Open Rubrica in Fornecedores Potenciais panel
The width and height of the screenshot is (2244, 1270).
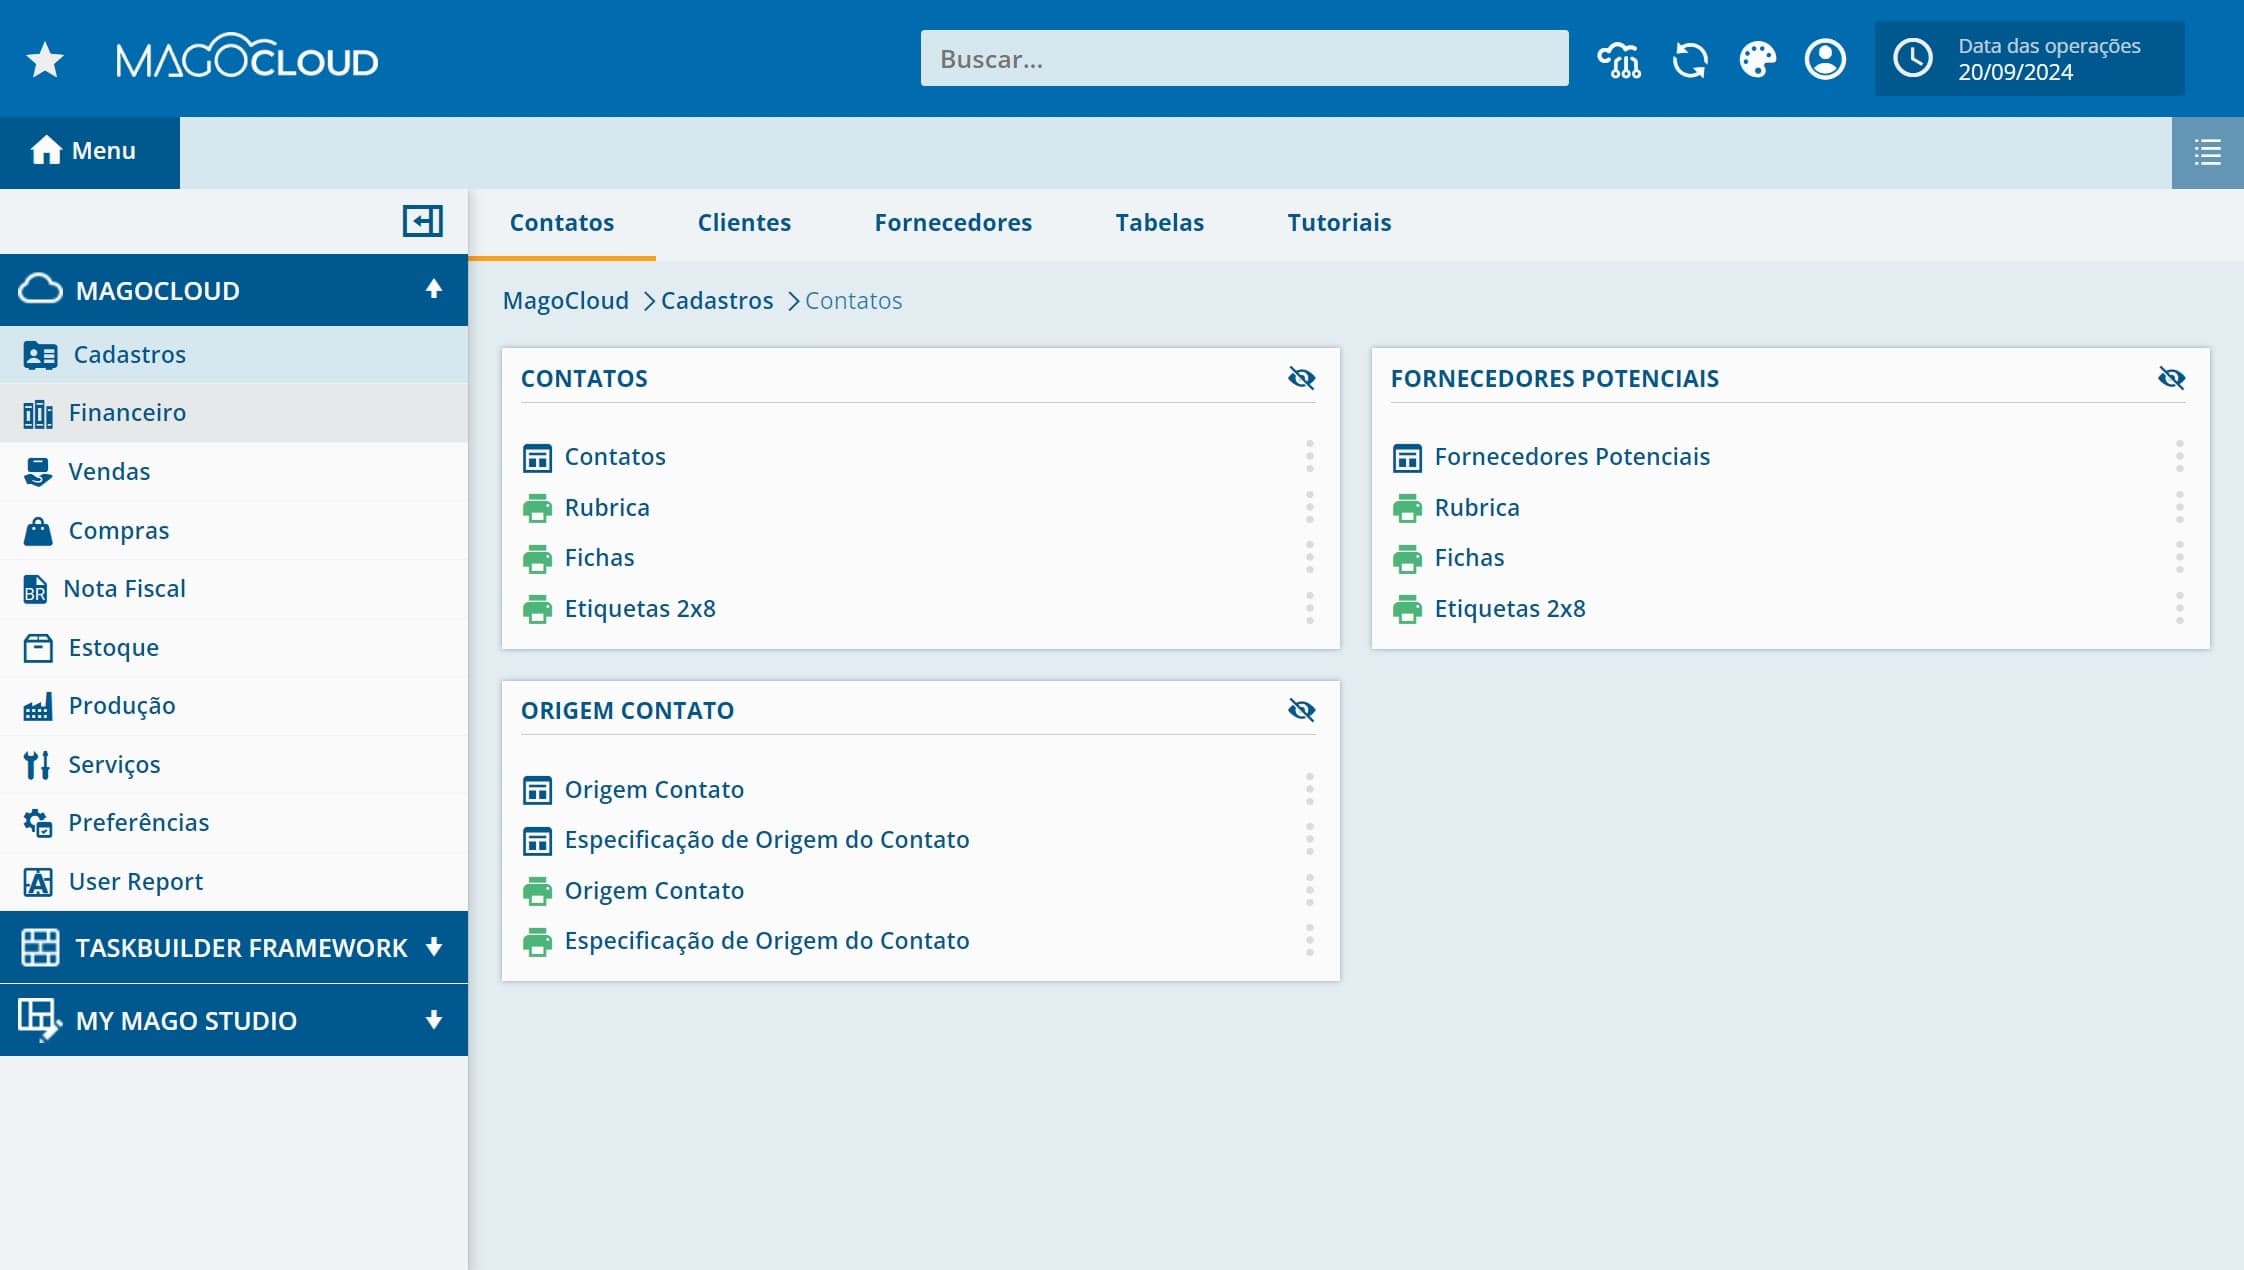[x=1477, y=508]
